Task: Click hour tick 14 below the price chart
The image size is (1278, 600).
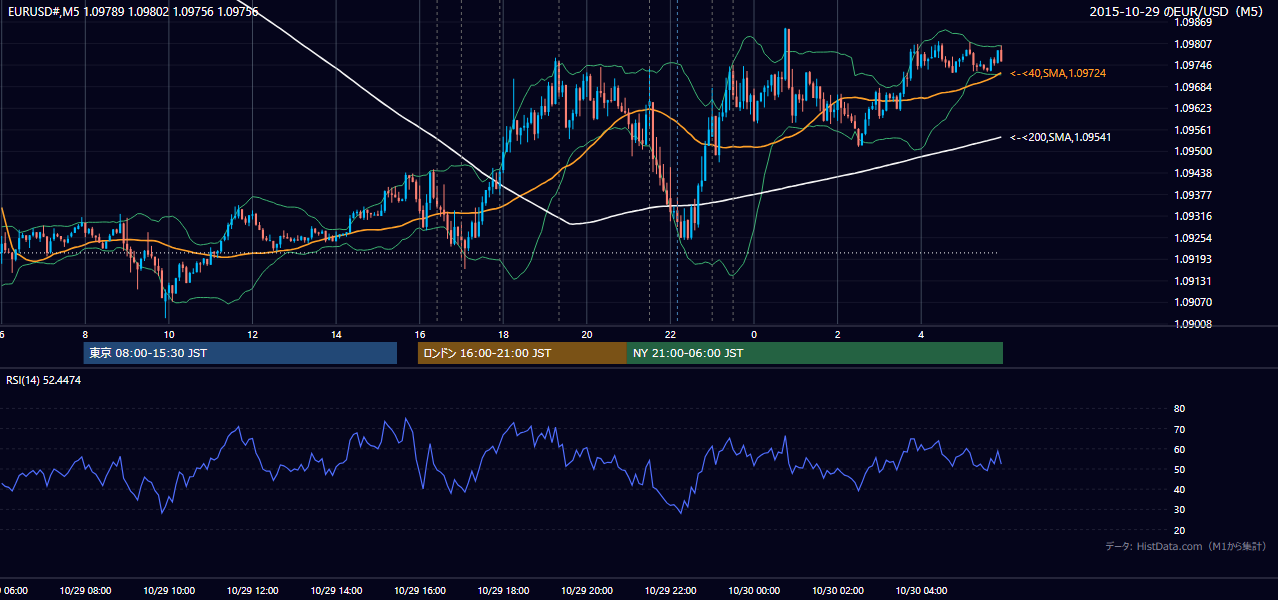Action: pos(336,335)
